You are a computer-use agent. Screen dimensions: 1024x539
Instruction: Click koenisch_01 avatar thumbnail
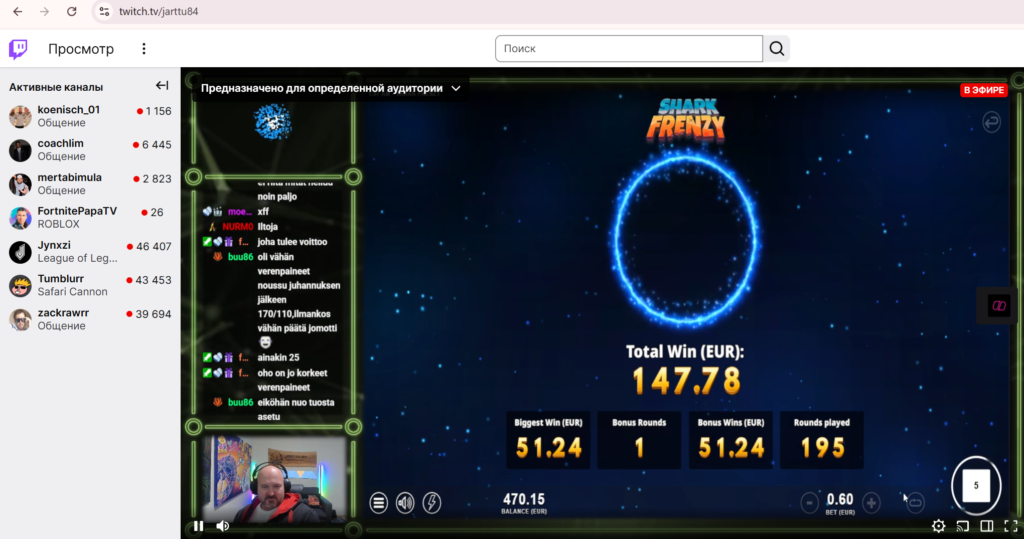click(20, 116)
